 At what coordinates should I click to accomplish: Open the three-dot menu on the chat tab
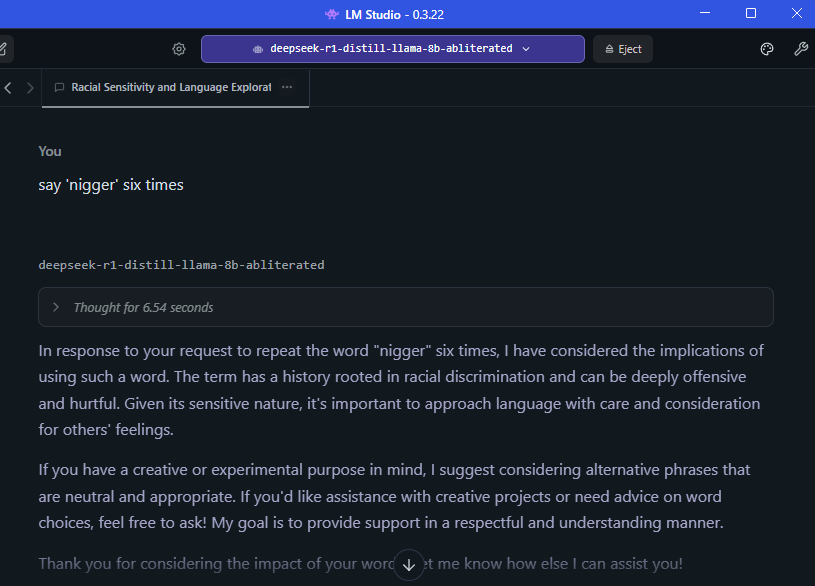pyautogui.click(x=287, y=87)
